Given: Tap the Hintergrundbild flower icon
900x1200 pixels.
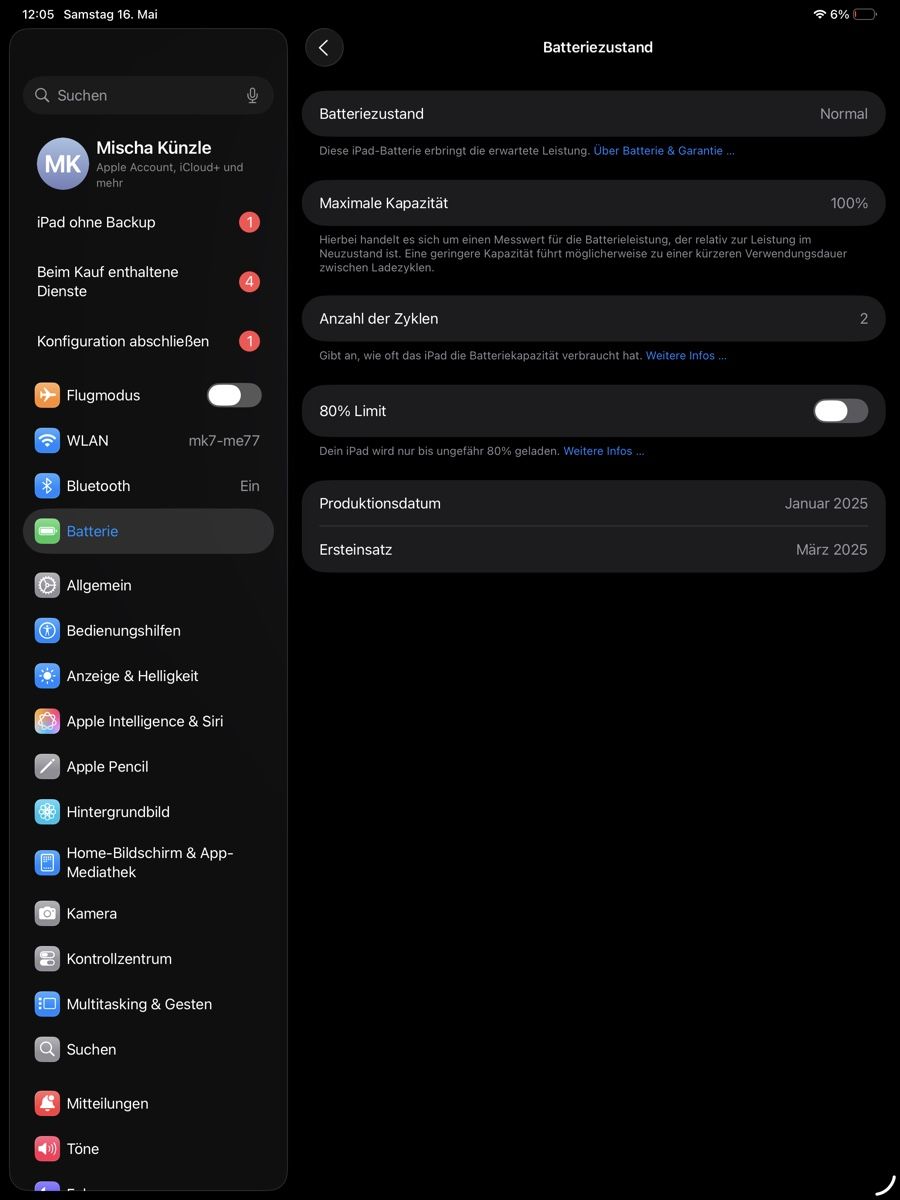Looking at the screenshot, I should pos(47,812).
